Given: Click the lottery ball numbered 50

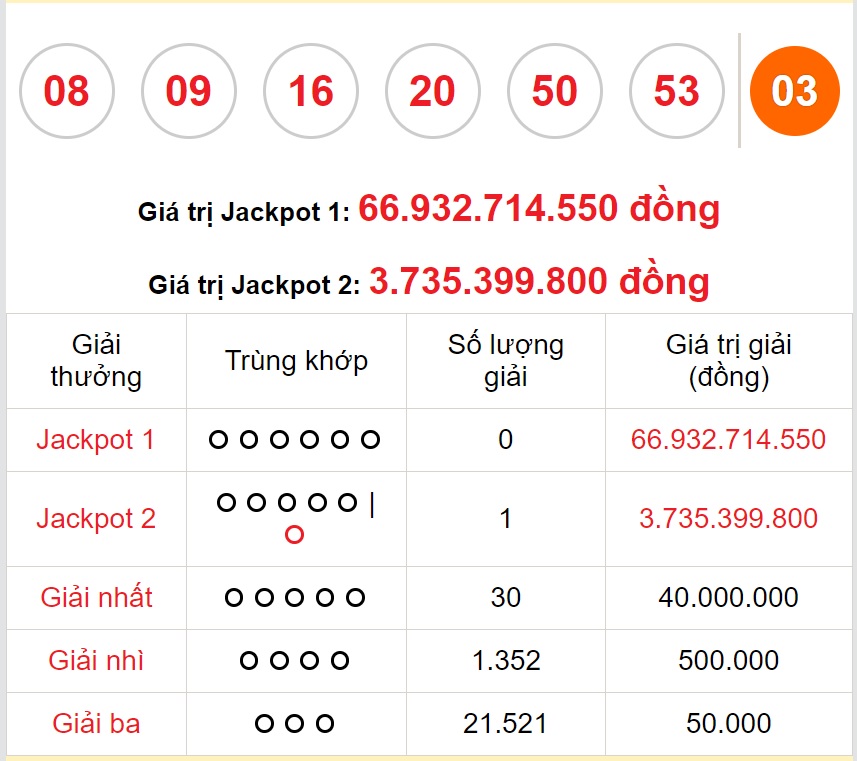Looking at the screenshot, I should tap(554, 91).
